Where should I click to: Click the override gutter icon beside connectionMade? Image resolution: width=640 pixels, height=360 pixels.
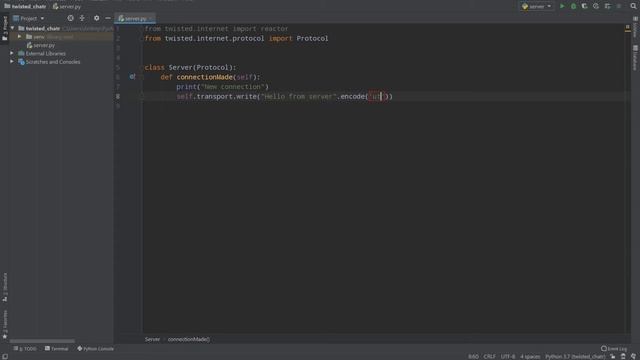132,76
